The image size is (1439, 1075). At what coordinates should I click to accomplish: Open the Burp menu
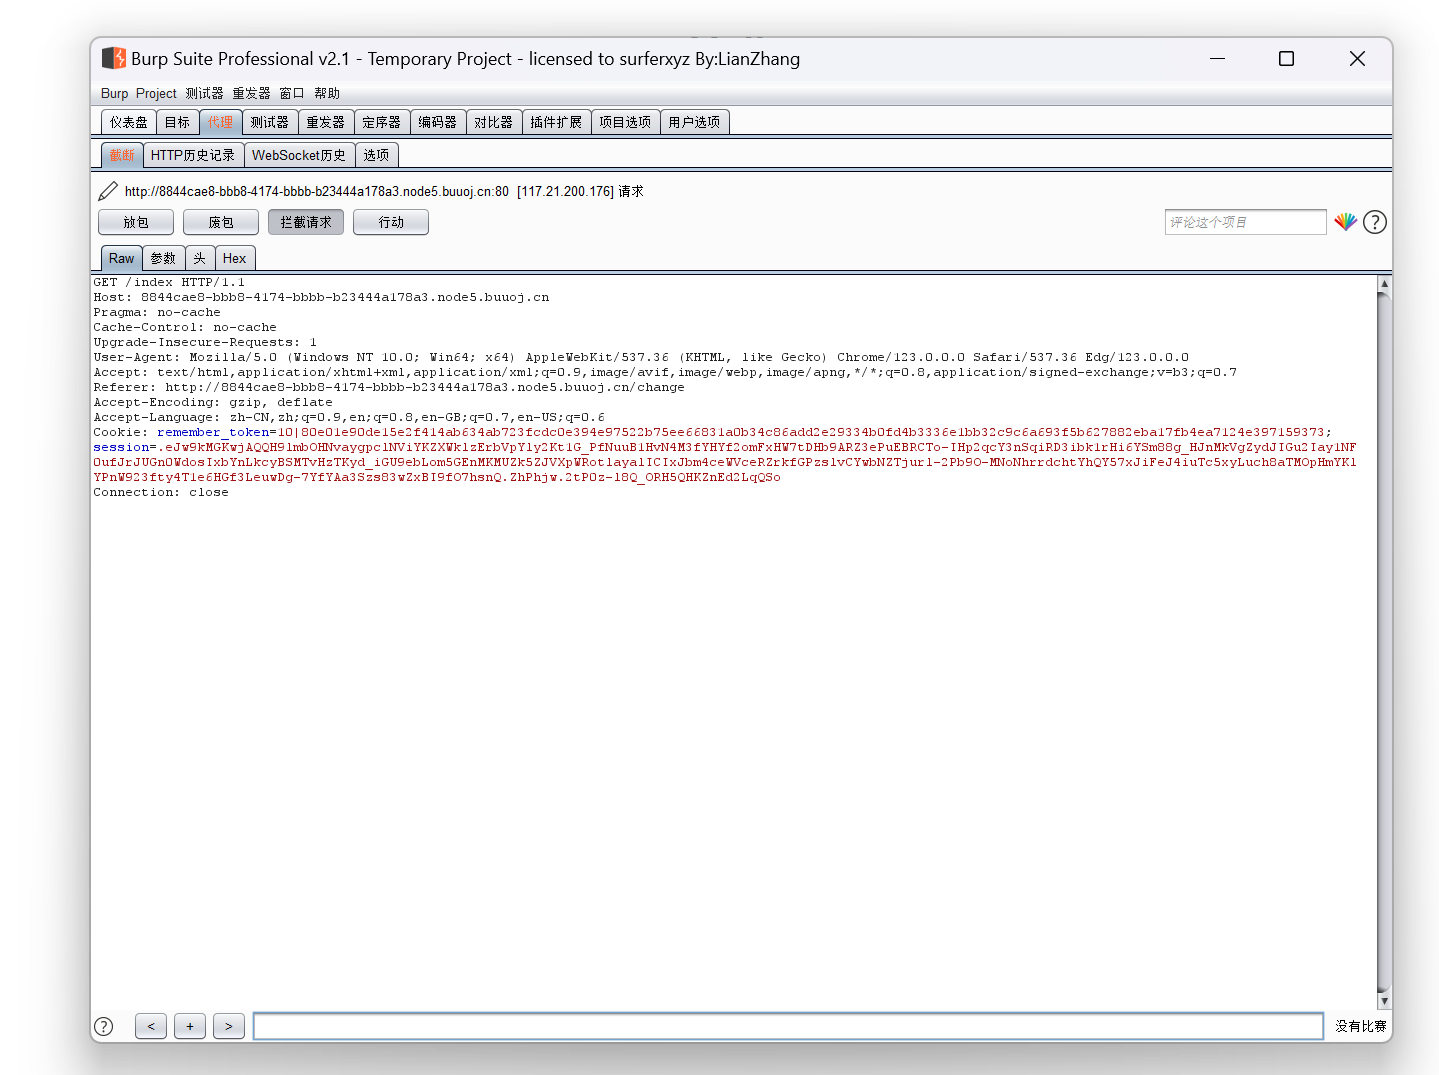click(x=114, y=93)
